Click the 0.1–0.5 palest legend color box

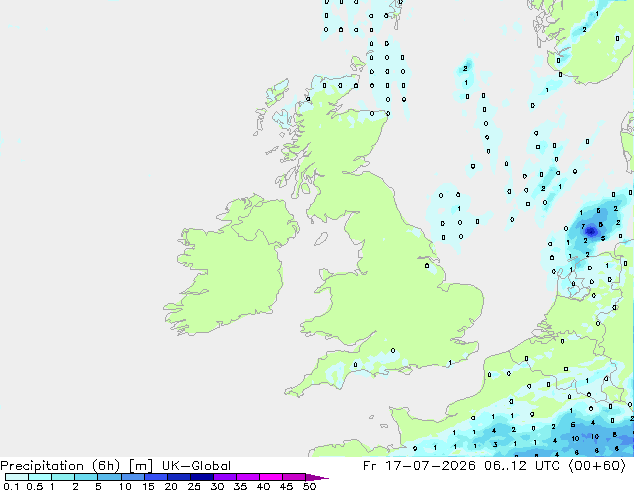tap(17, 477)
